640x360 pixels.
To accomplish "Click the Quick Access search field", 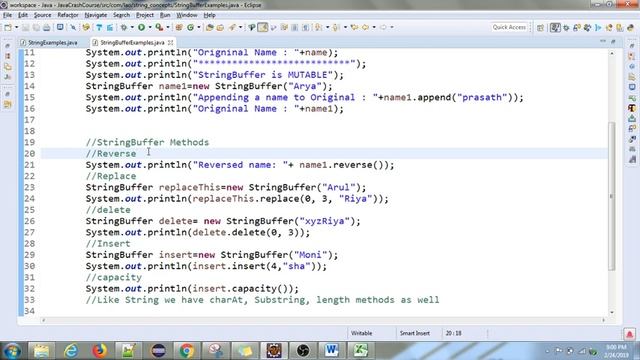I will (x=509, y=27).
